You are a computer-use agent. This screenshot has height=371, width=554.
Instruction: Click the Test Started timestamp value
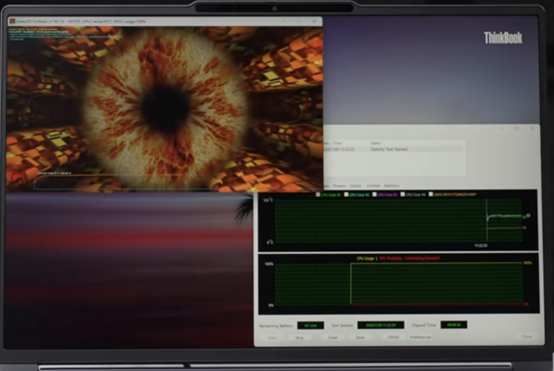click(x=381, y=325)
